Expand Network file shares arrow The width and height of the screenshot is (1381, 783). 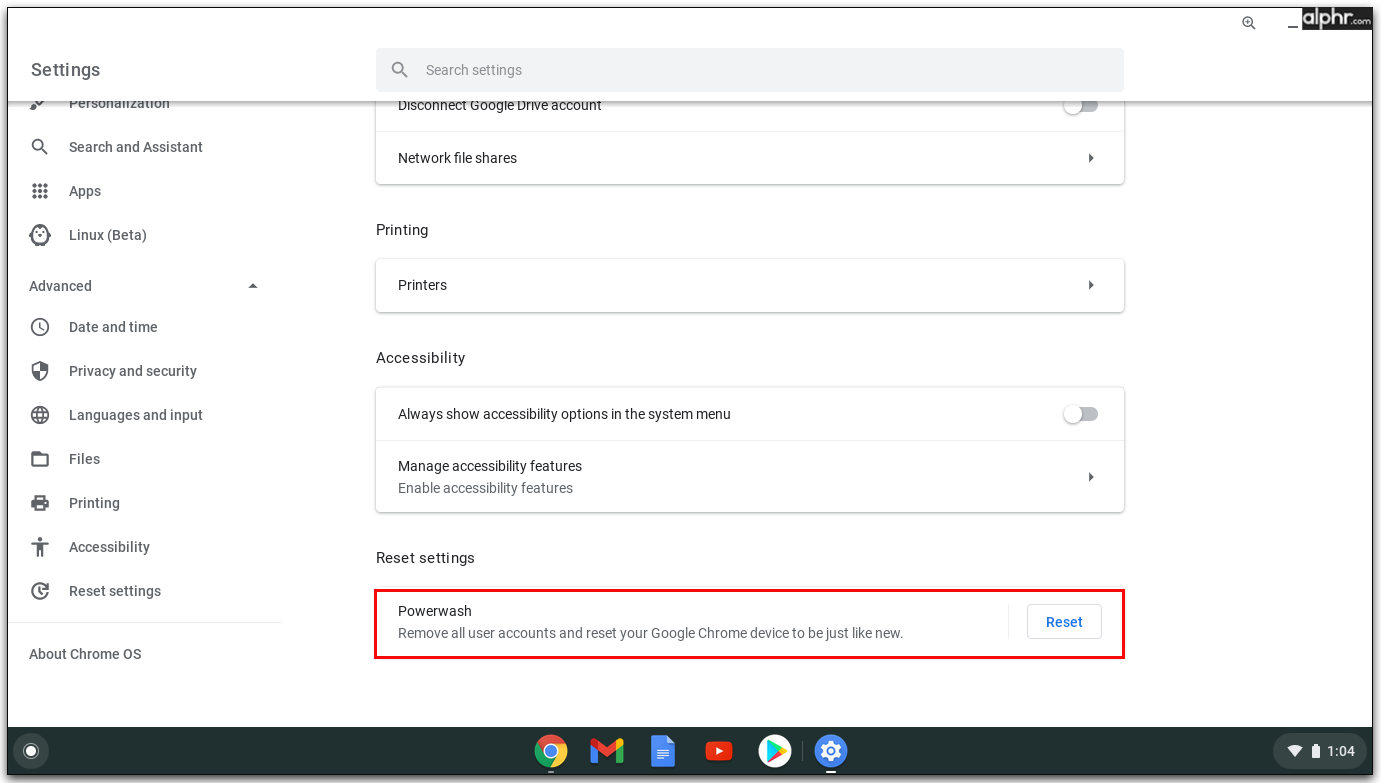click(x=1091, y=158)
